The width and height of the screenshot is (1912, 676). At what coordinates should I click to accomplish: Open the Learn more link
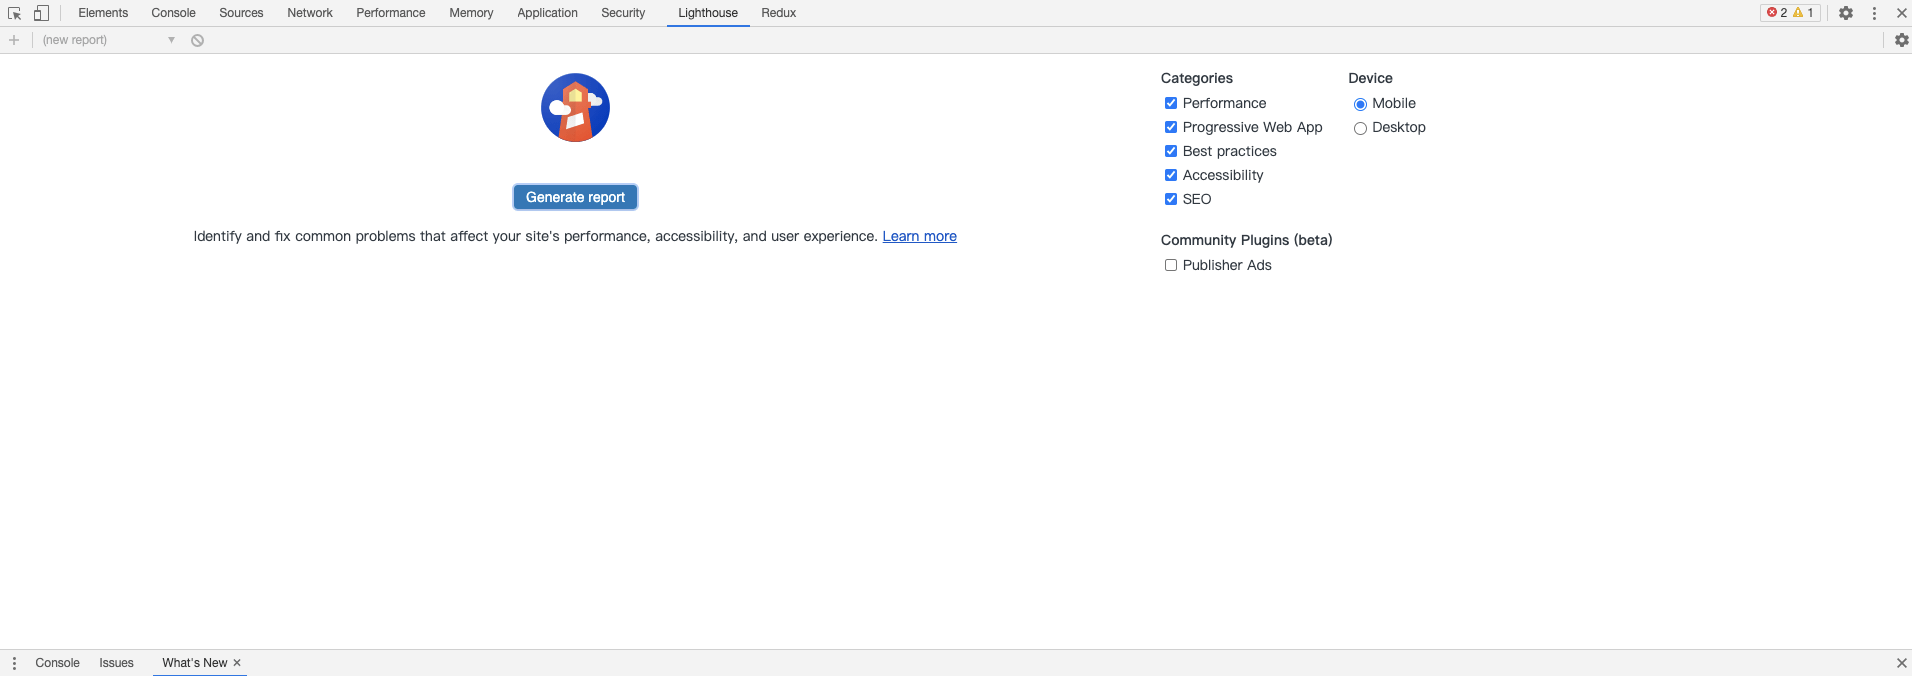(x=919, y=236)
